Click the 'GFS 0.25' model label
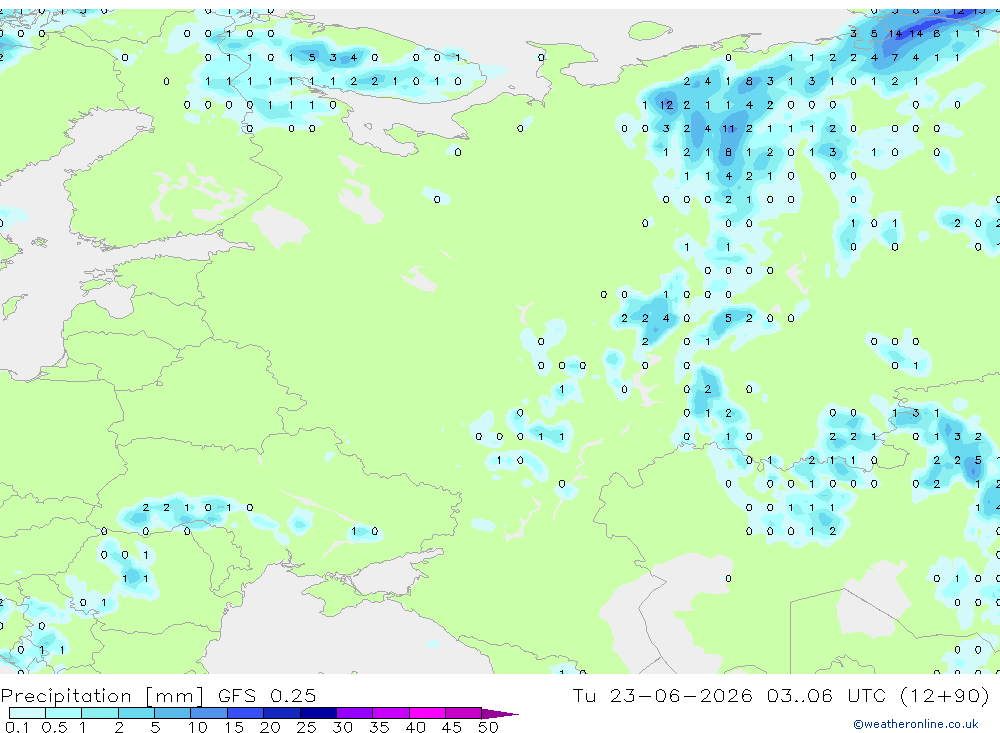Screen dimensions: 1000x733 (267, 695)
